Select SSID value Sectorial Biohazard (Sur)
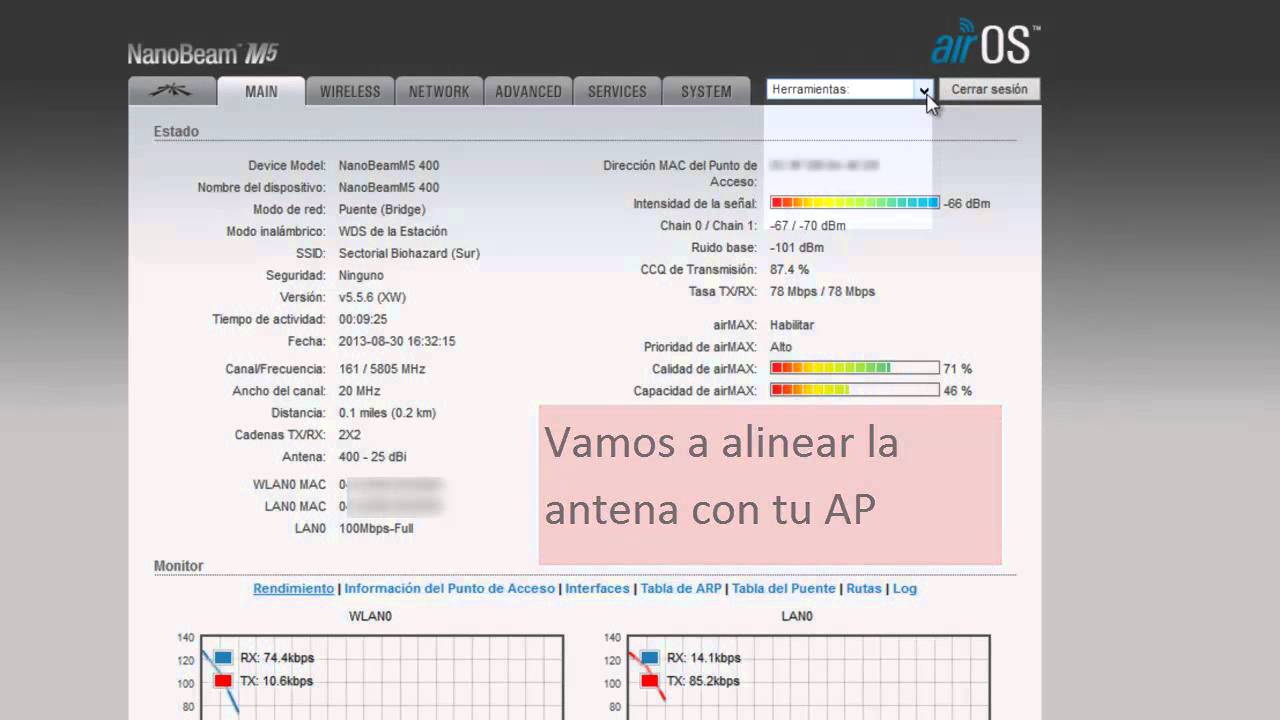This screenshot has width=1280, height=720. [x=409, y=253]
